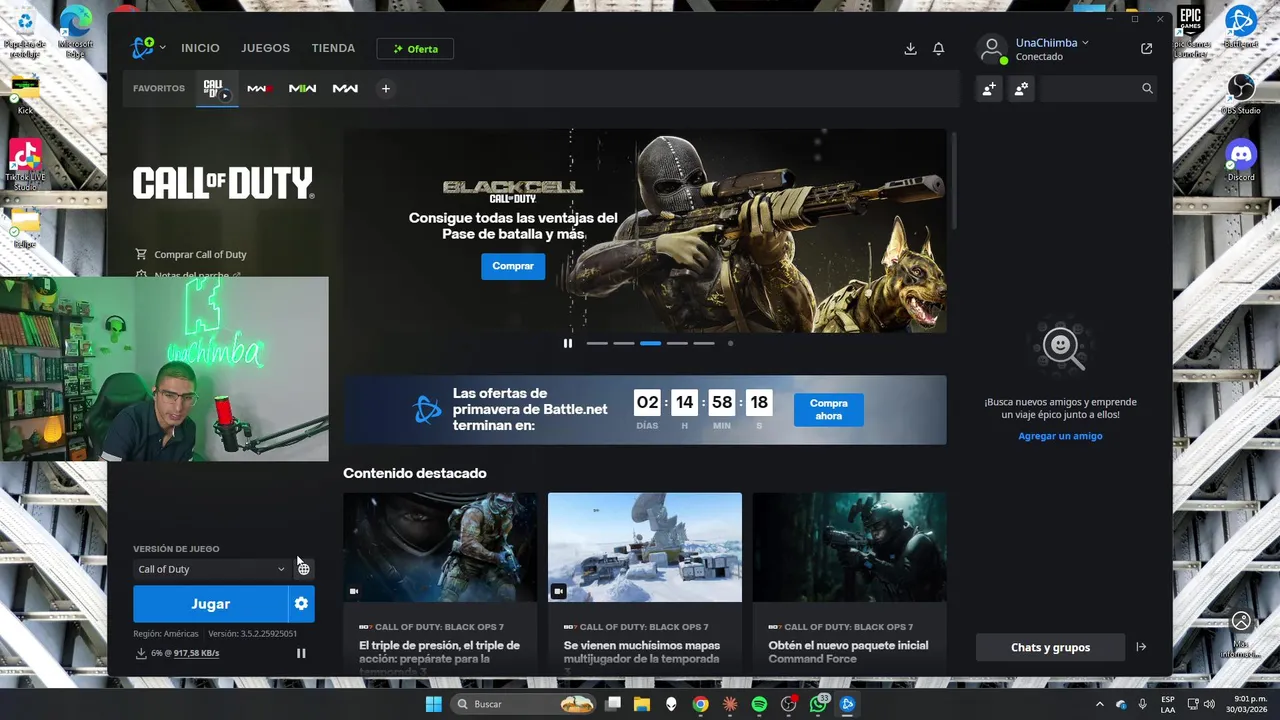1280x720 pixels.
Task: Click the add friend icon
Action: [989, 88]
